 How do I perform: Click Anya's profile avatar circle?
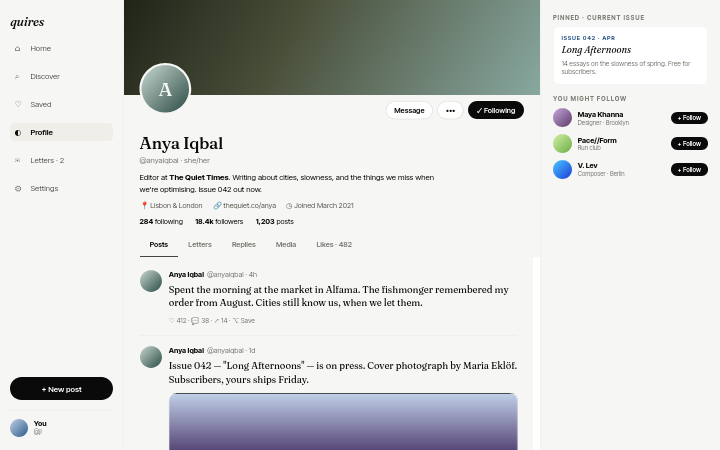[x=165, y=89]
